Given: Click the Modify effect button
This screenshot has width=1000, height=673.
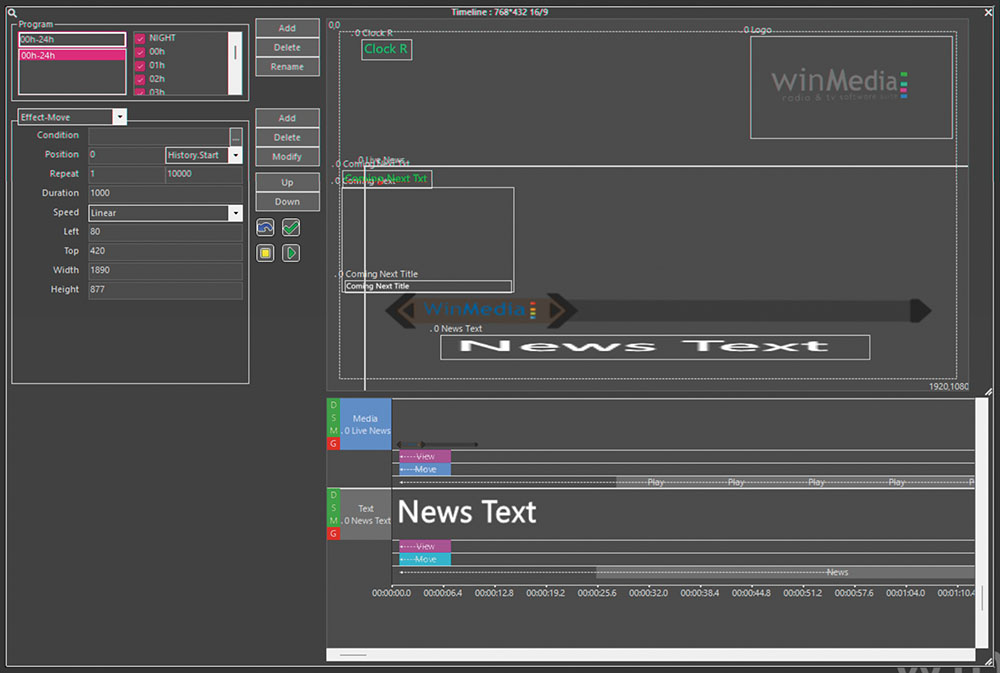Looking at the screenshot, I should (287, 157).
